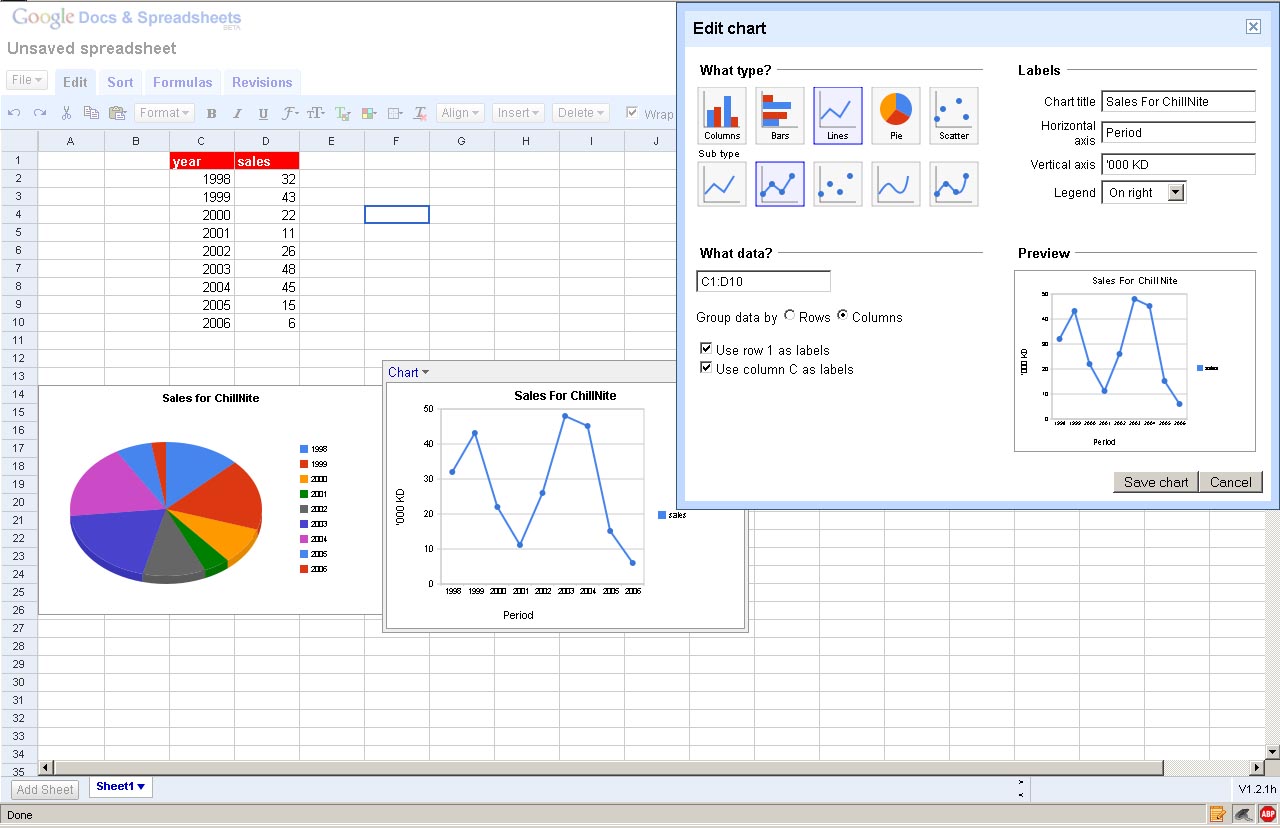The width and height of the screenshot is (1280, 828).
Task: Edit the data range input field
Action: [762, 281]
